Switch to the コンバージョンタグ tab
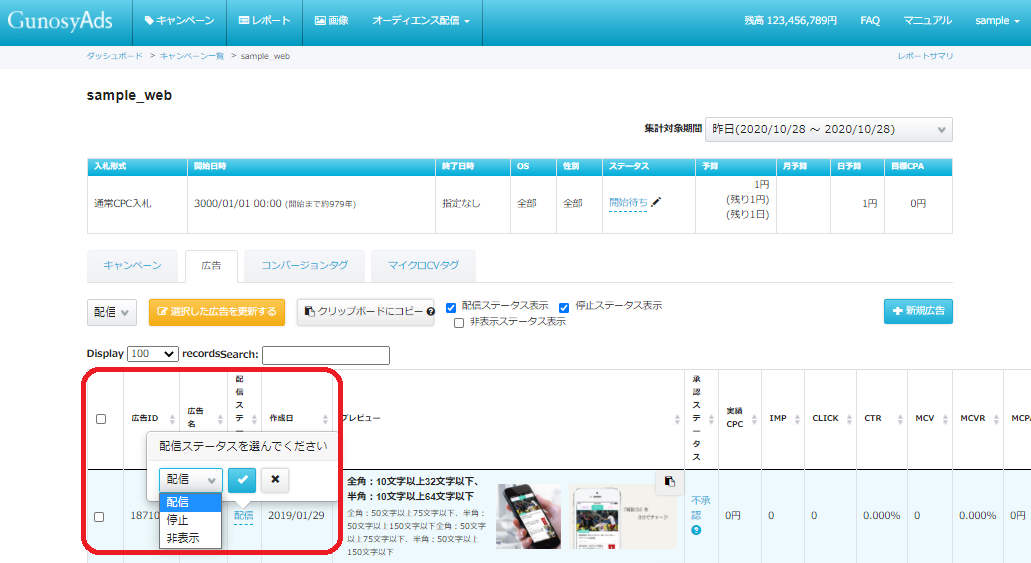The width and height of the screenshot is (1031, 563). 304,266
